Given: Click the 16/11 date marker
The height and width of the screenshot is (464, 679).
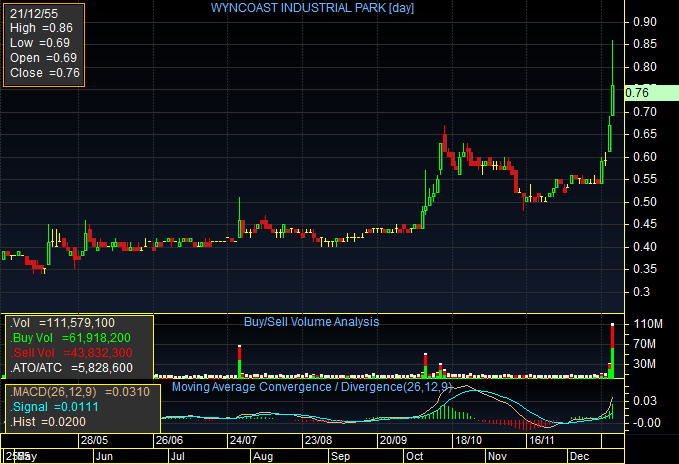Looking at the screenshot, I should tap(541, 441).
